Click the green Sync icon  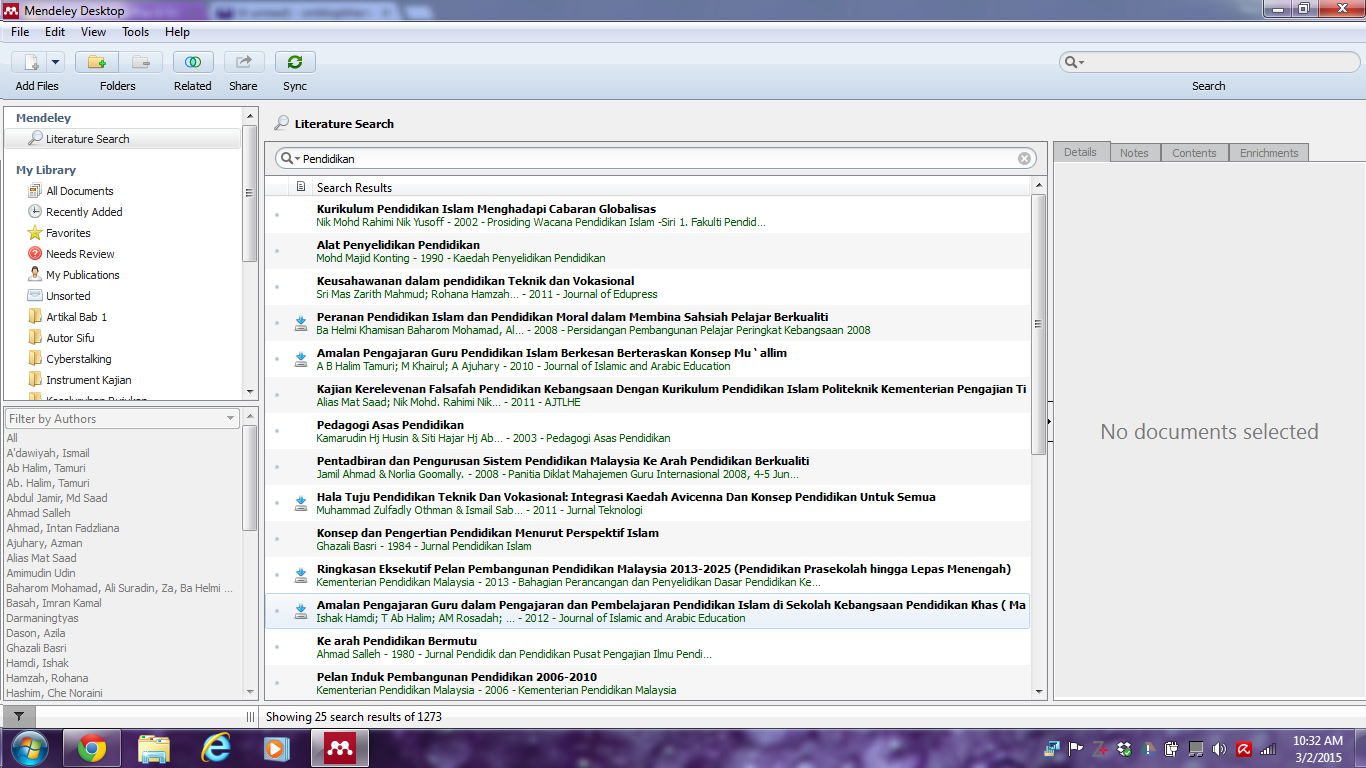click(x=295, y=62)
